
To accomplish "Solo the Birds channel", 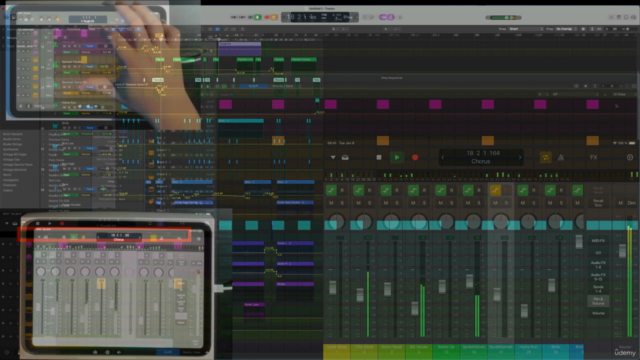I will (x=561, y=203).
